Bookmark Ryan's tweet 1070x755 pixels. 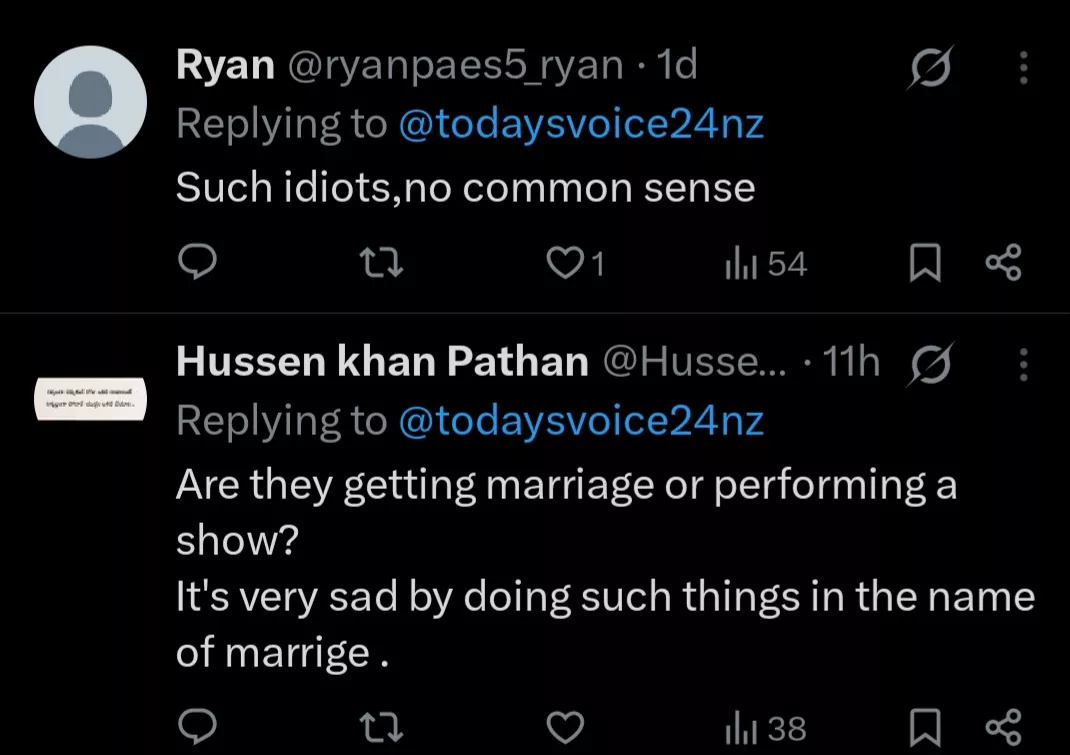(x=925, y=263)
